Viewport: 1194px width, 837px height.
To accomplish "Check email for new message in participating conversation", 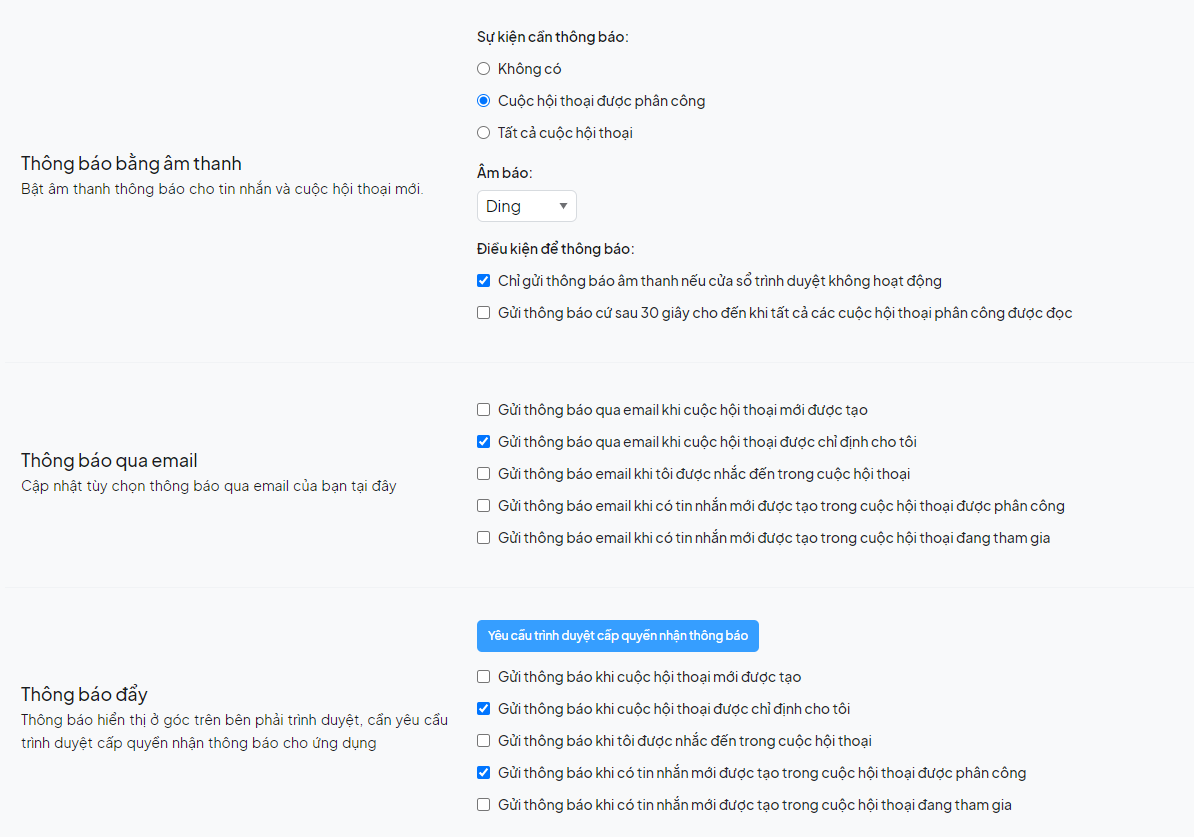I will (x=484, y=538).
